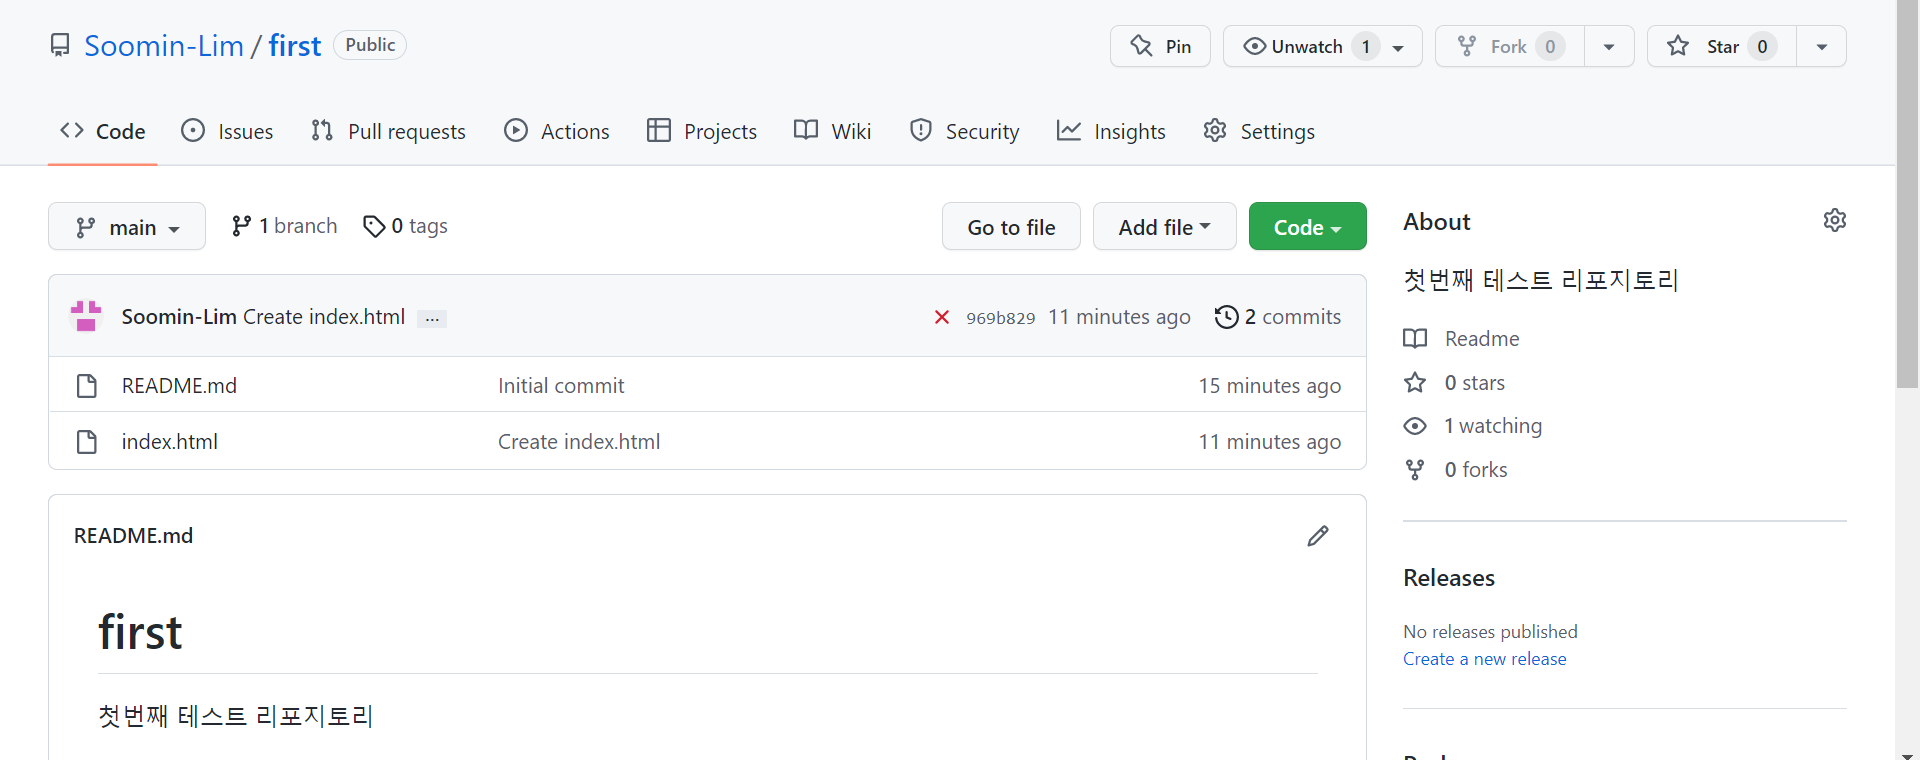Click the fork icon beside 0 forks
Screen dimensions: 1920x760
pyautogui.click(x=1415, y=470)
